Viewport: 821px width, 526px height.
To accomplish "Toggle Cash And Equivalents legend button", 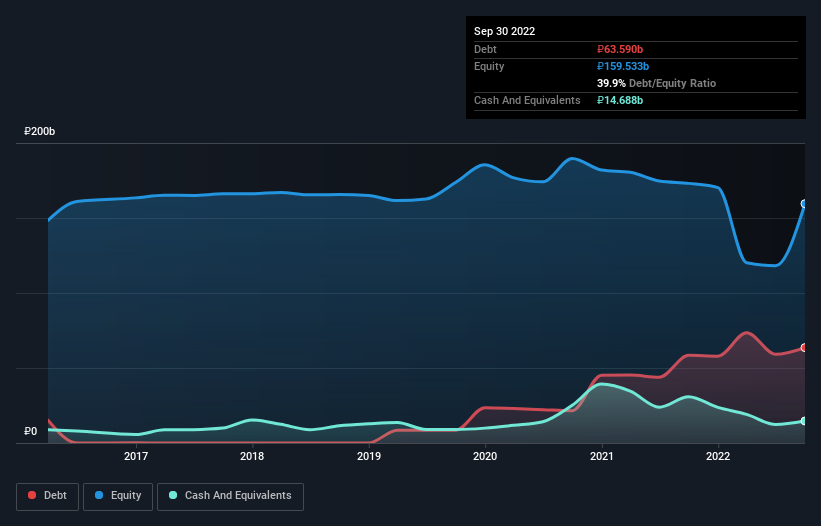I will pos(230,496).
